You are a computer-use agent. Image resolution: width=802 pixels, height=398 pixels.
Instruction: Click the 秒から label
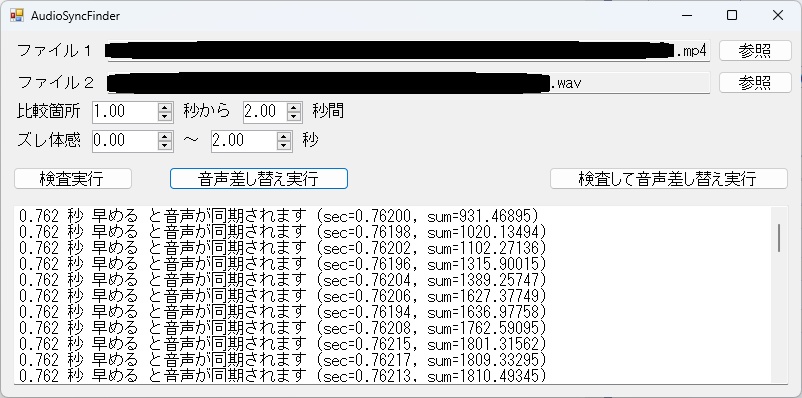(x=207, y=111)
